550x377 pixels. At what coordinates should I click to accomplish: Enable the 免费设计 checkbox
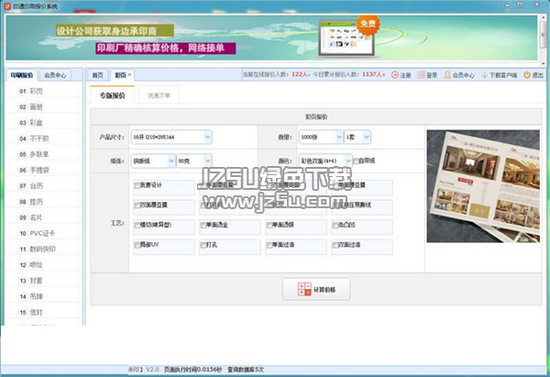pos(137,185)
